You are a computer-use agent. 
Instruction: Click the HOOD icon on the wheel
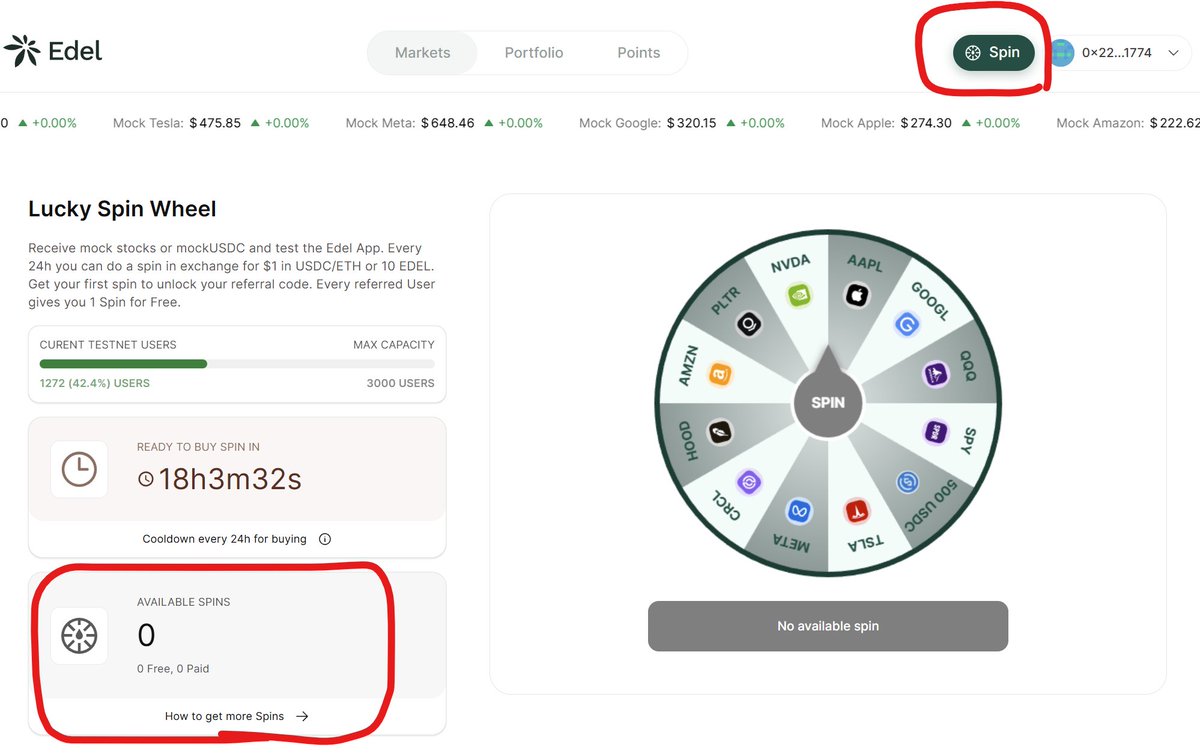tap(720, 432)
